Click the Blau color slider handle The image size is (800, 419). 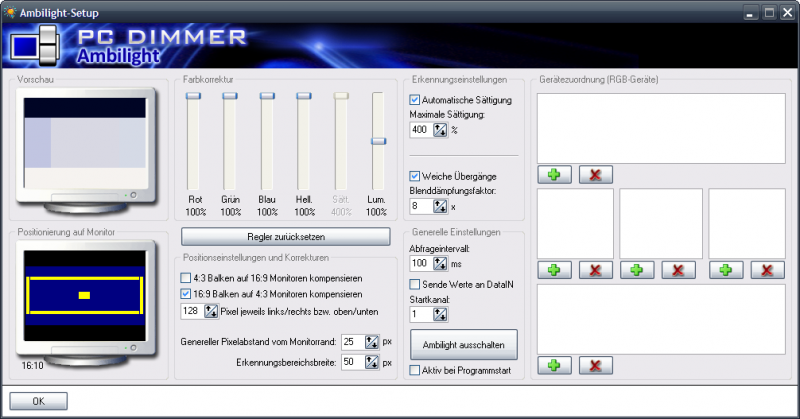267,95
